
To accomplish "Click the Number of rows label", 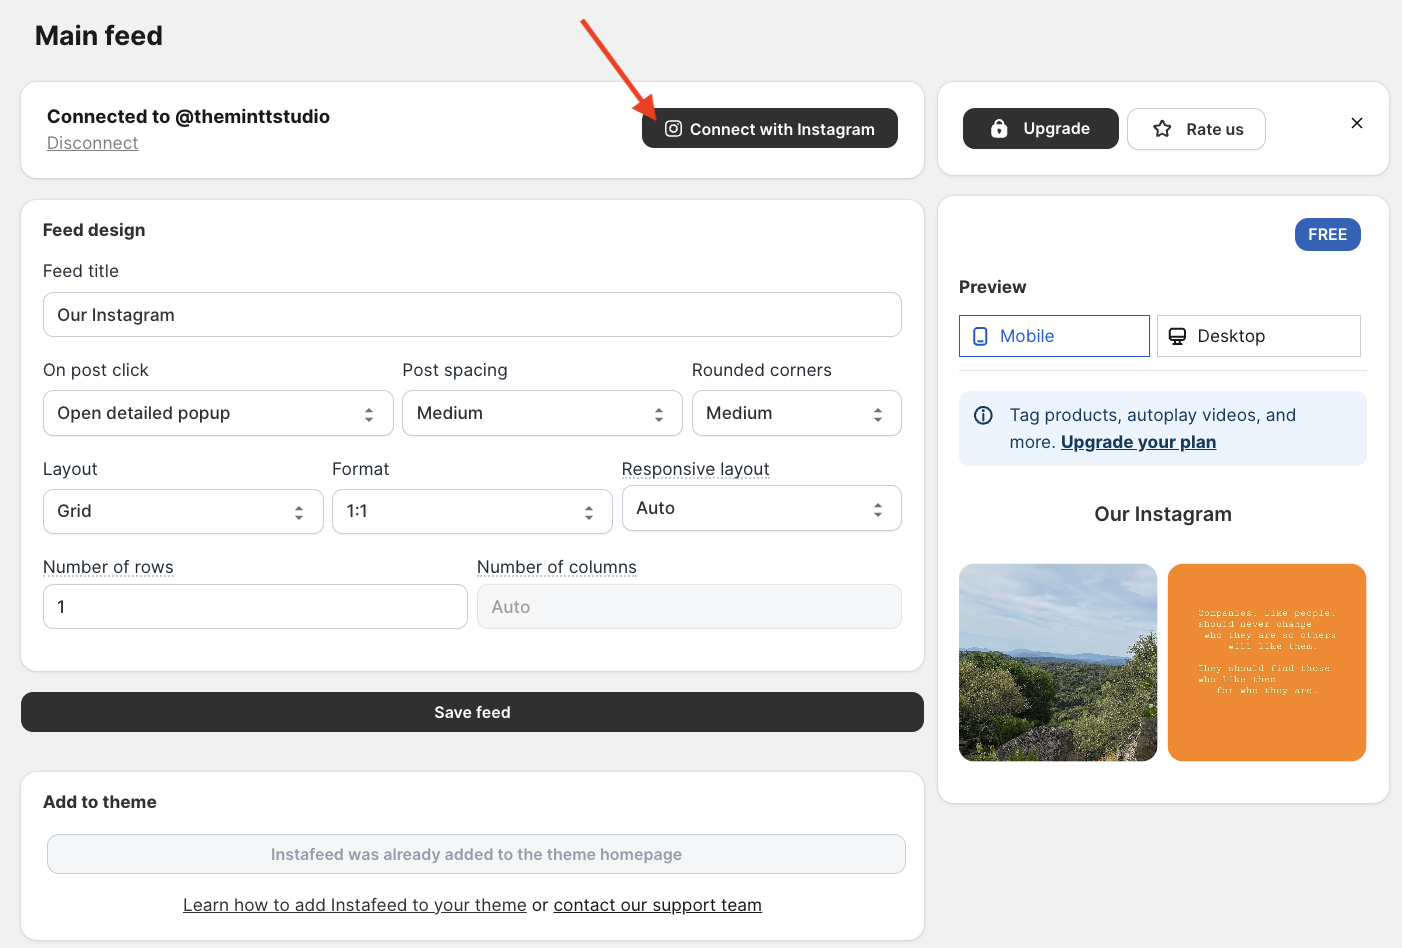I will (108, 567).
